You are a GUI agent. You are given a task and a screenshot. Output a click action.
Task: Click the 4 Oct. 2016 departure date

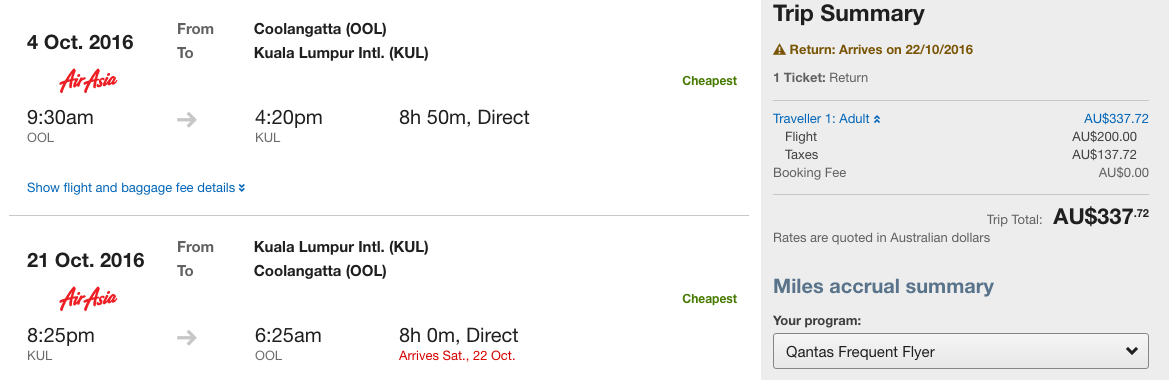(x=81, y=42)
